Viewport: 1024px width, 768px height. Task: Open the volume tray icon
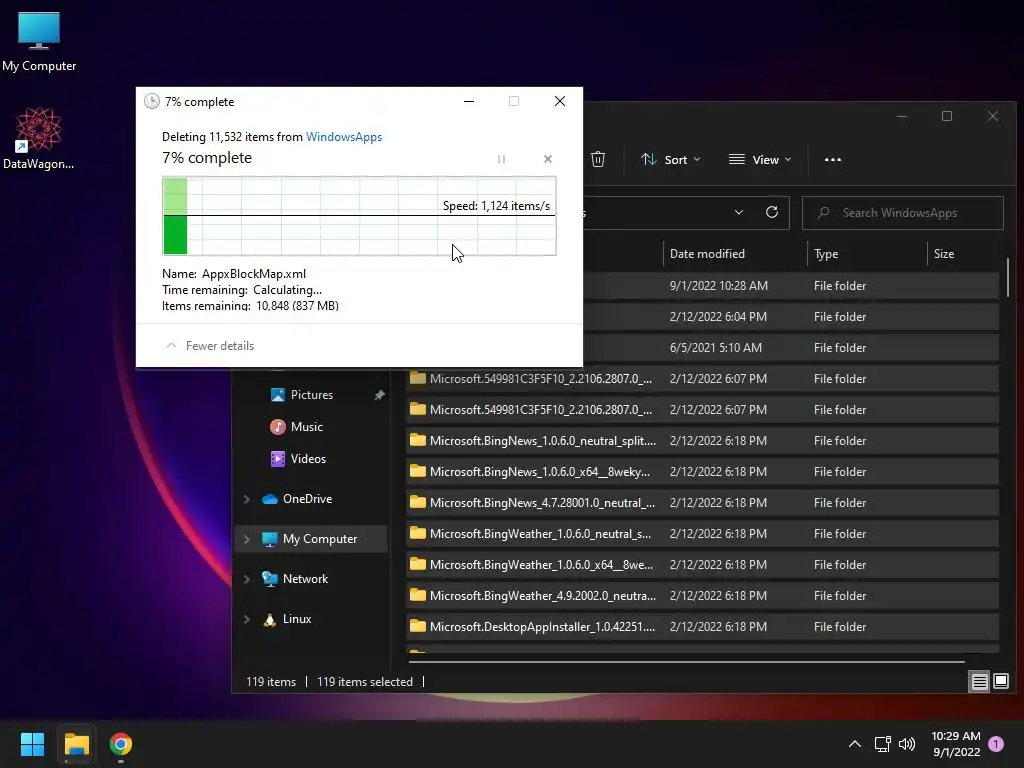click(907, 744)
